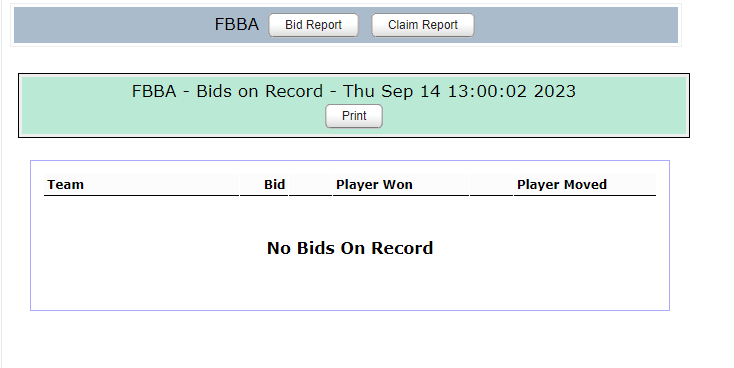Click the blank header cell before Player Won
Image resolution: width=734 pixels, height=368 pixels.
pos(310,184)
